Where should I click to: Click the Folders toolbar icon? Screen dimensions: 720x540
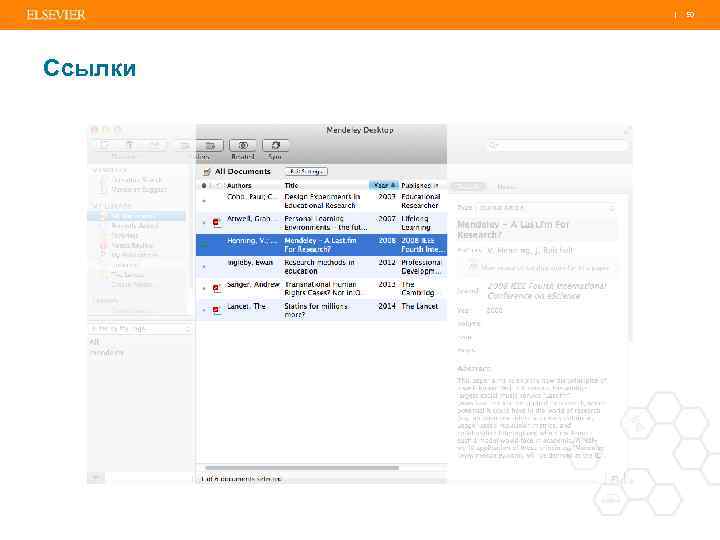pyautogui.click(x=210, y=146)
